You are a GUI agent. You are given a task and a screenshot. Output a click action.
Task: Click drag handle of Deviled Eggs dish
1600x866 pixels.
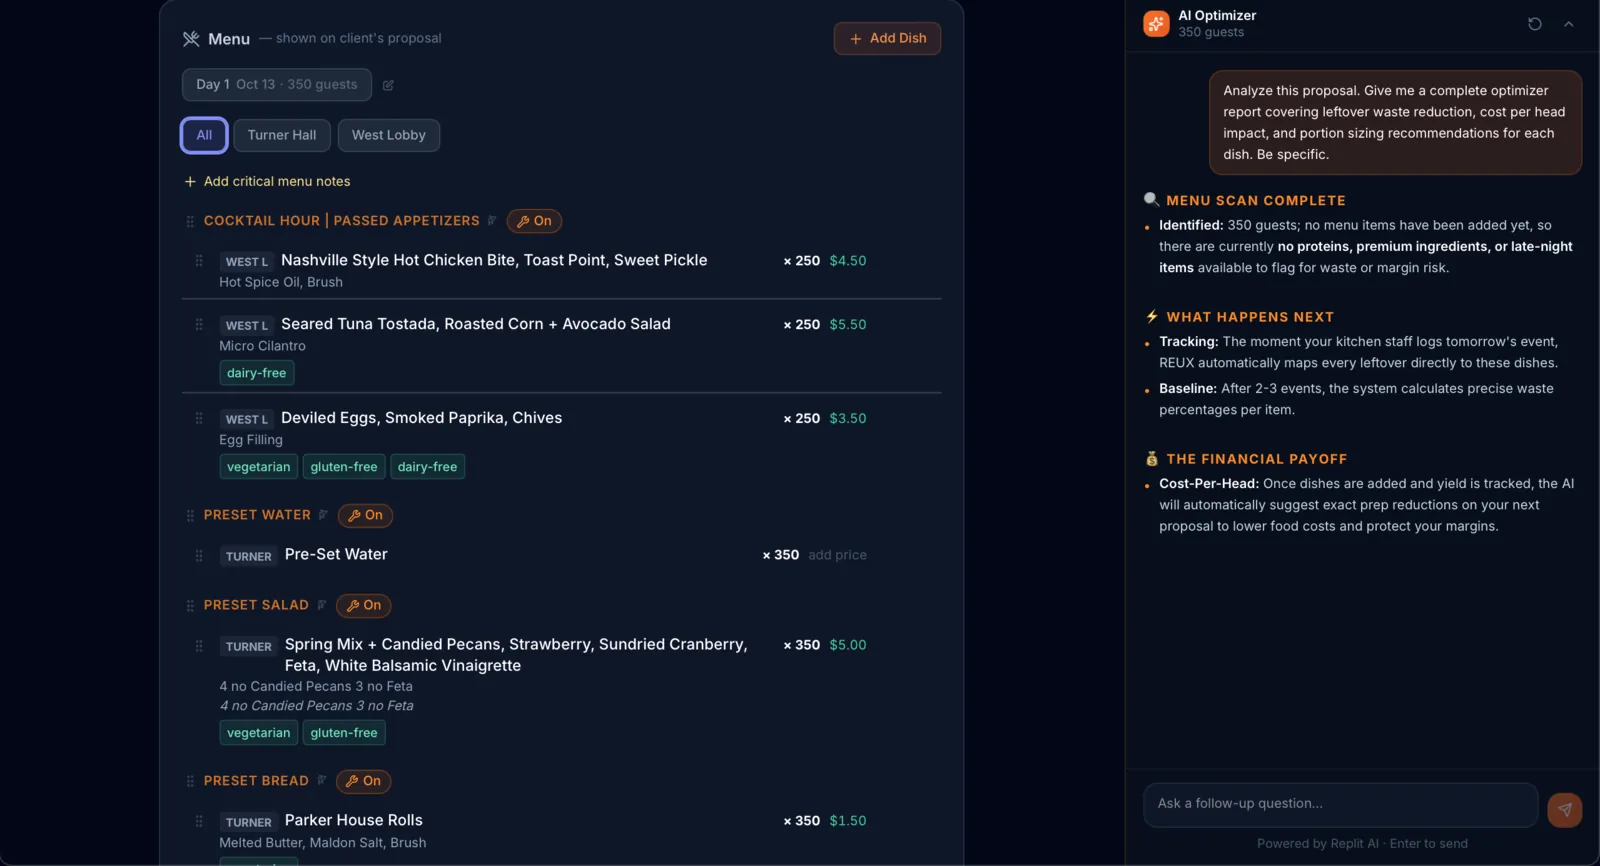[x=199, y=419]
